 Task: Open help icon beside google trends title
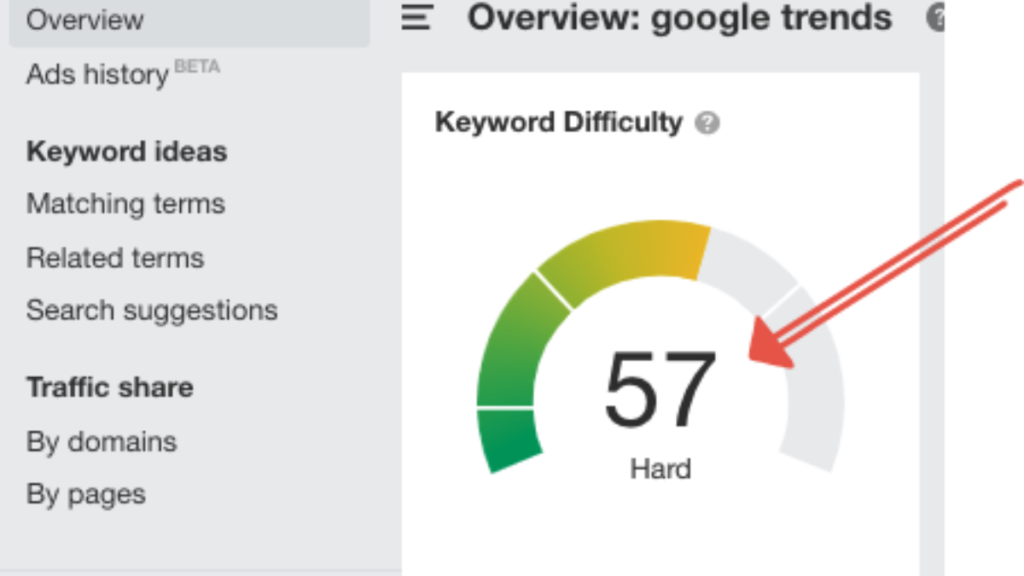pos(936,18)
